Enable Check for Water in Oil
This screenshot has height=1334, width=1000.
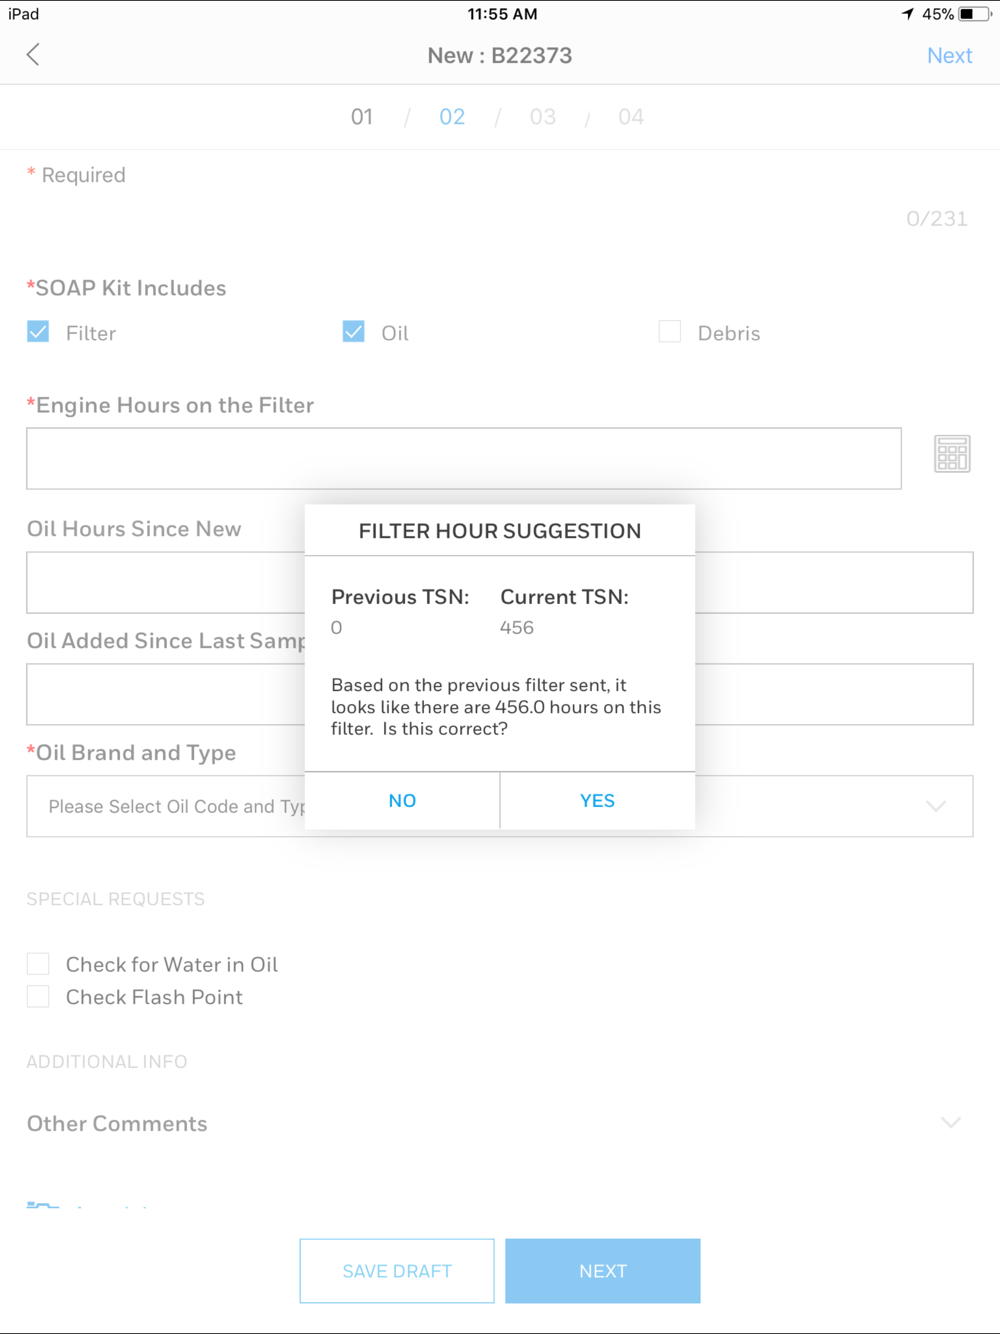pyautogui.click(x=38, y=964)
